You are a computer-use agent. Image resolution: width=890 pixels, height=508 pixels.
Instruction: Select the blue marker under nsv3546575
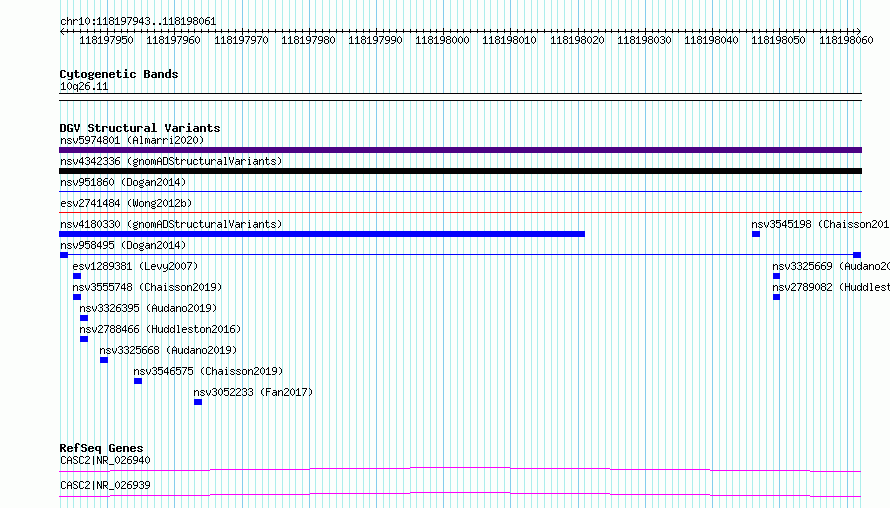click(138, 381)
